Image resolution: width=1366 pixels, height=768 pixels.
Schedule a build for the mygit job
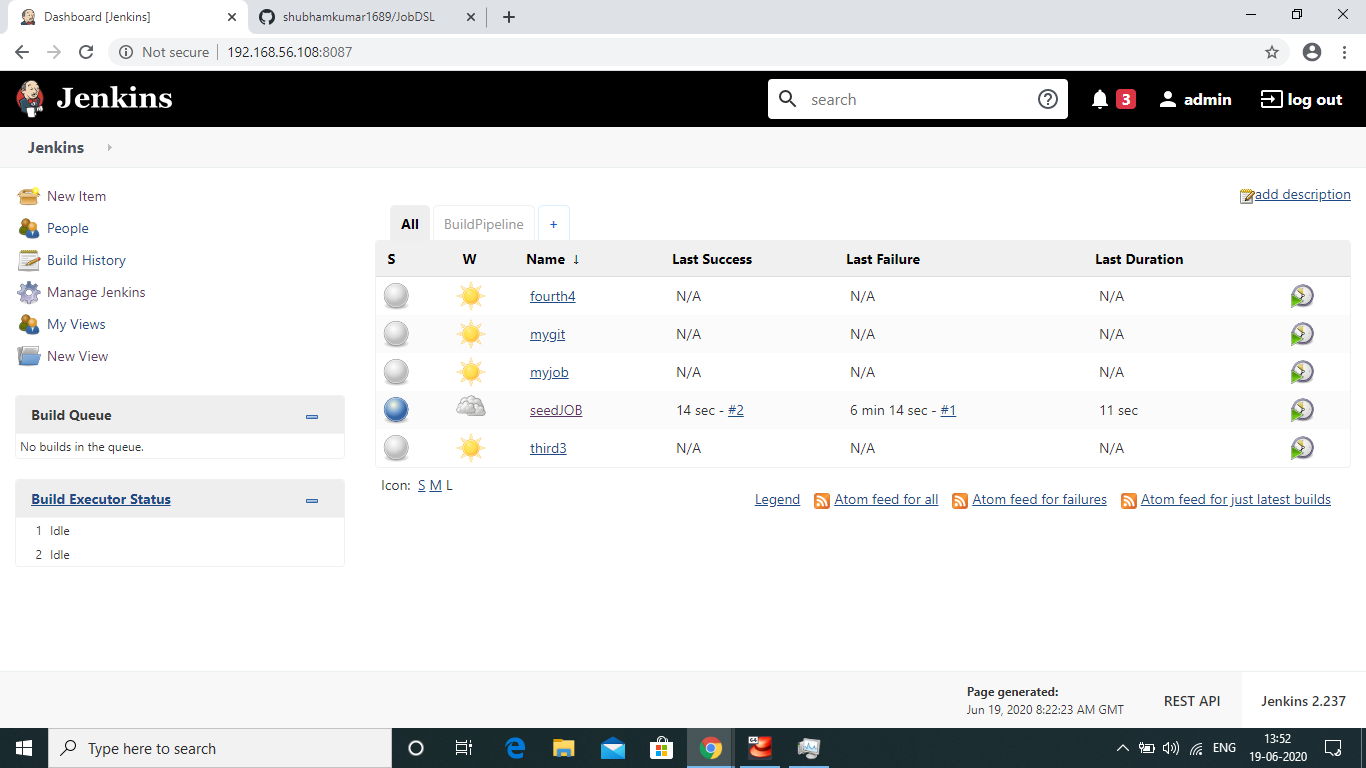pyautogui.click(x=1302, y=333)
